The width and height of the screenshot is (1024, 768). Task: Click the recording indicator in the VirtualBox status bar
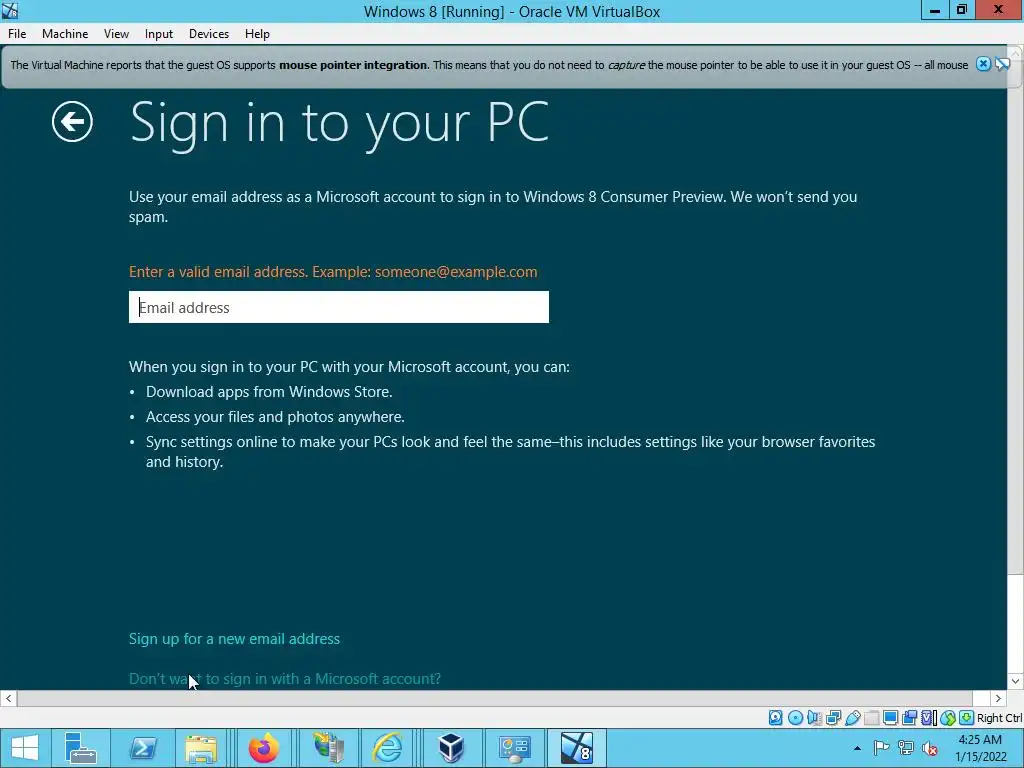coord(909,718)
